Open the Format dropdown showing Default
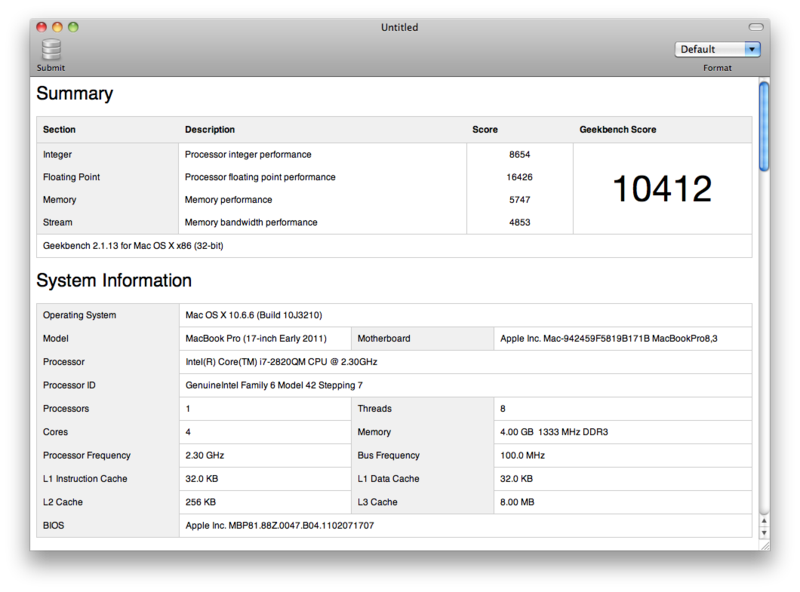This screenshot has height=592, width=800. click(717, 49)
